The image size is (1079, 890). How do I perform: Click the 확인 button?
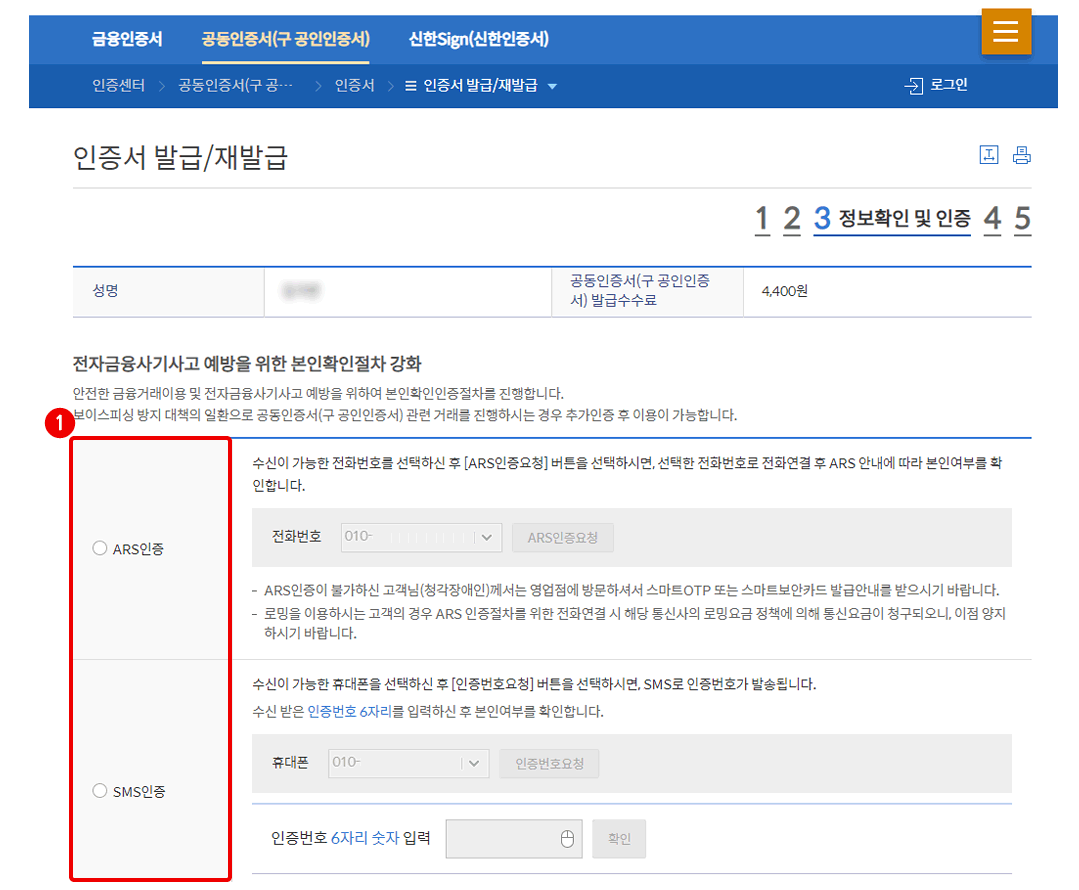click(x=619, y=838)
